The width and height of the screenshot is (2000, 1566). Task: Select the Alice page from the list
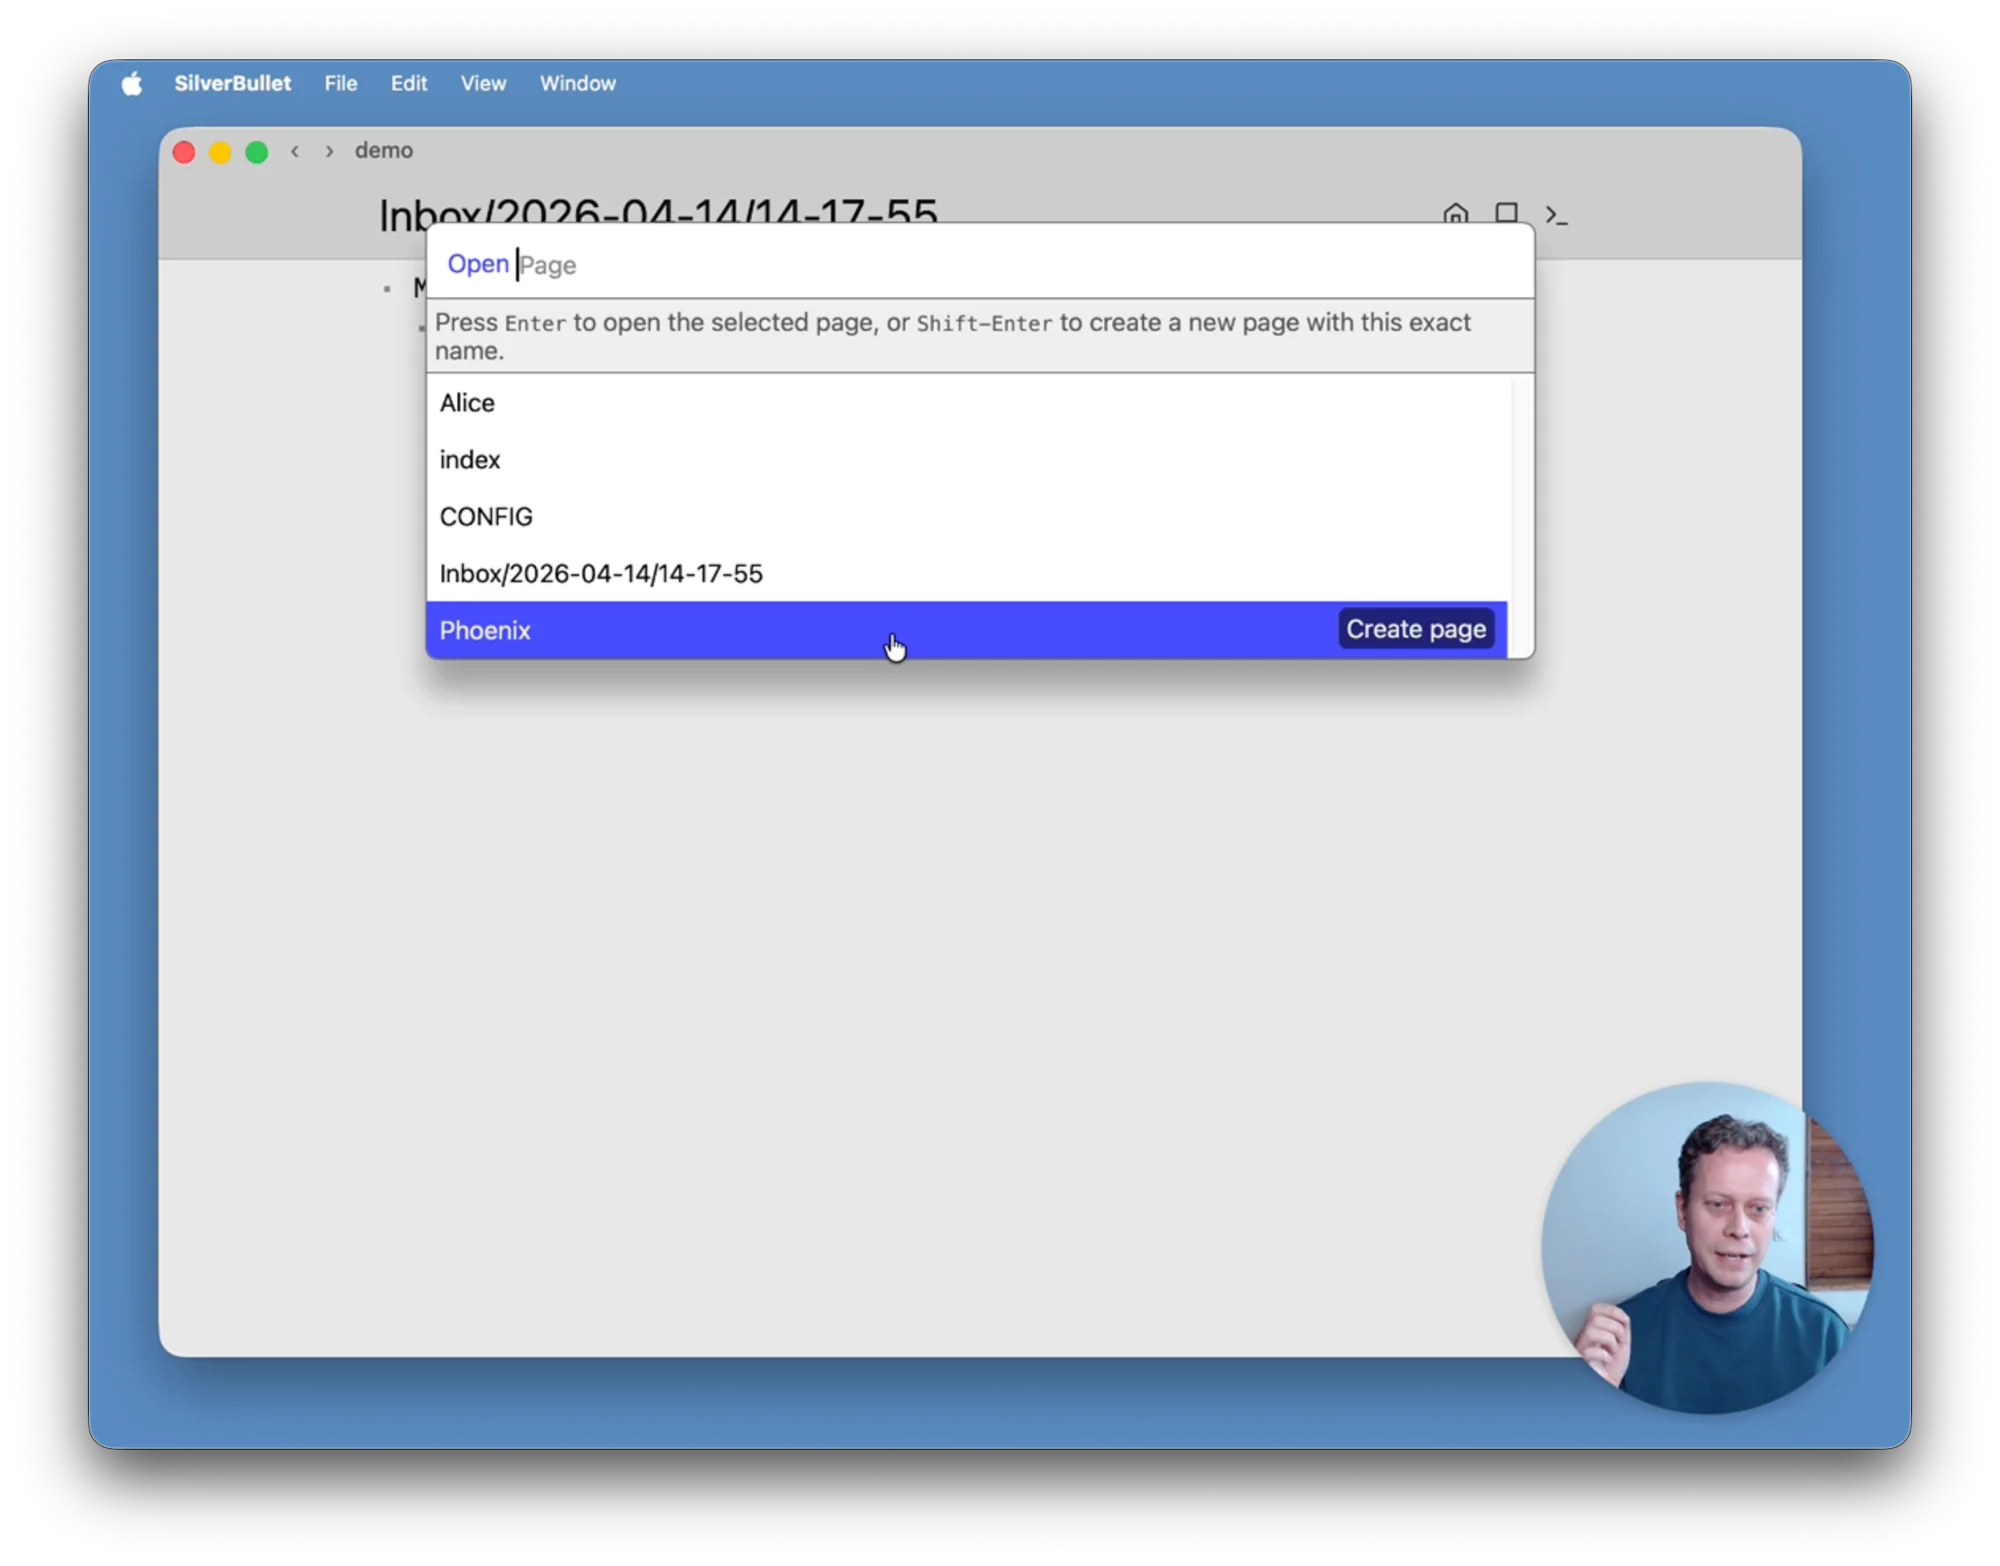coord(467,403)
